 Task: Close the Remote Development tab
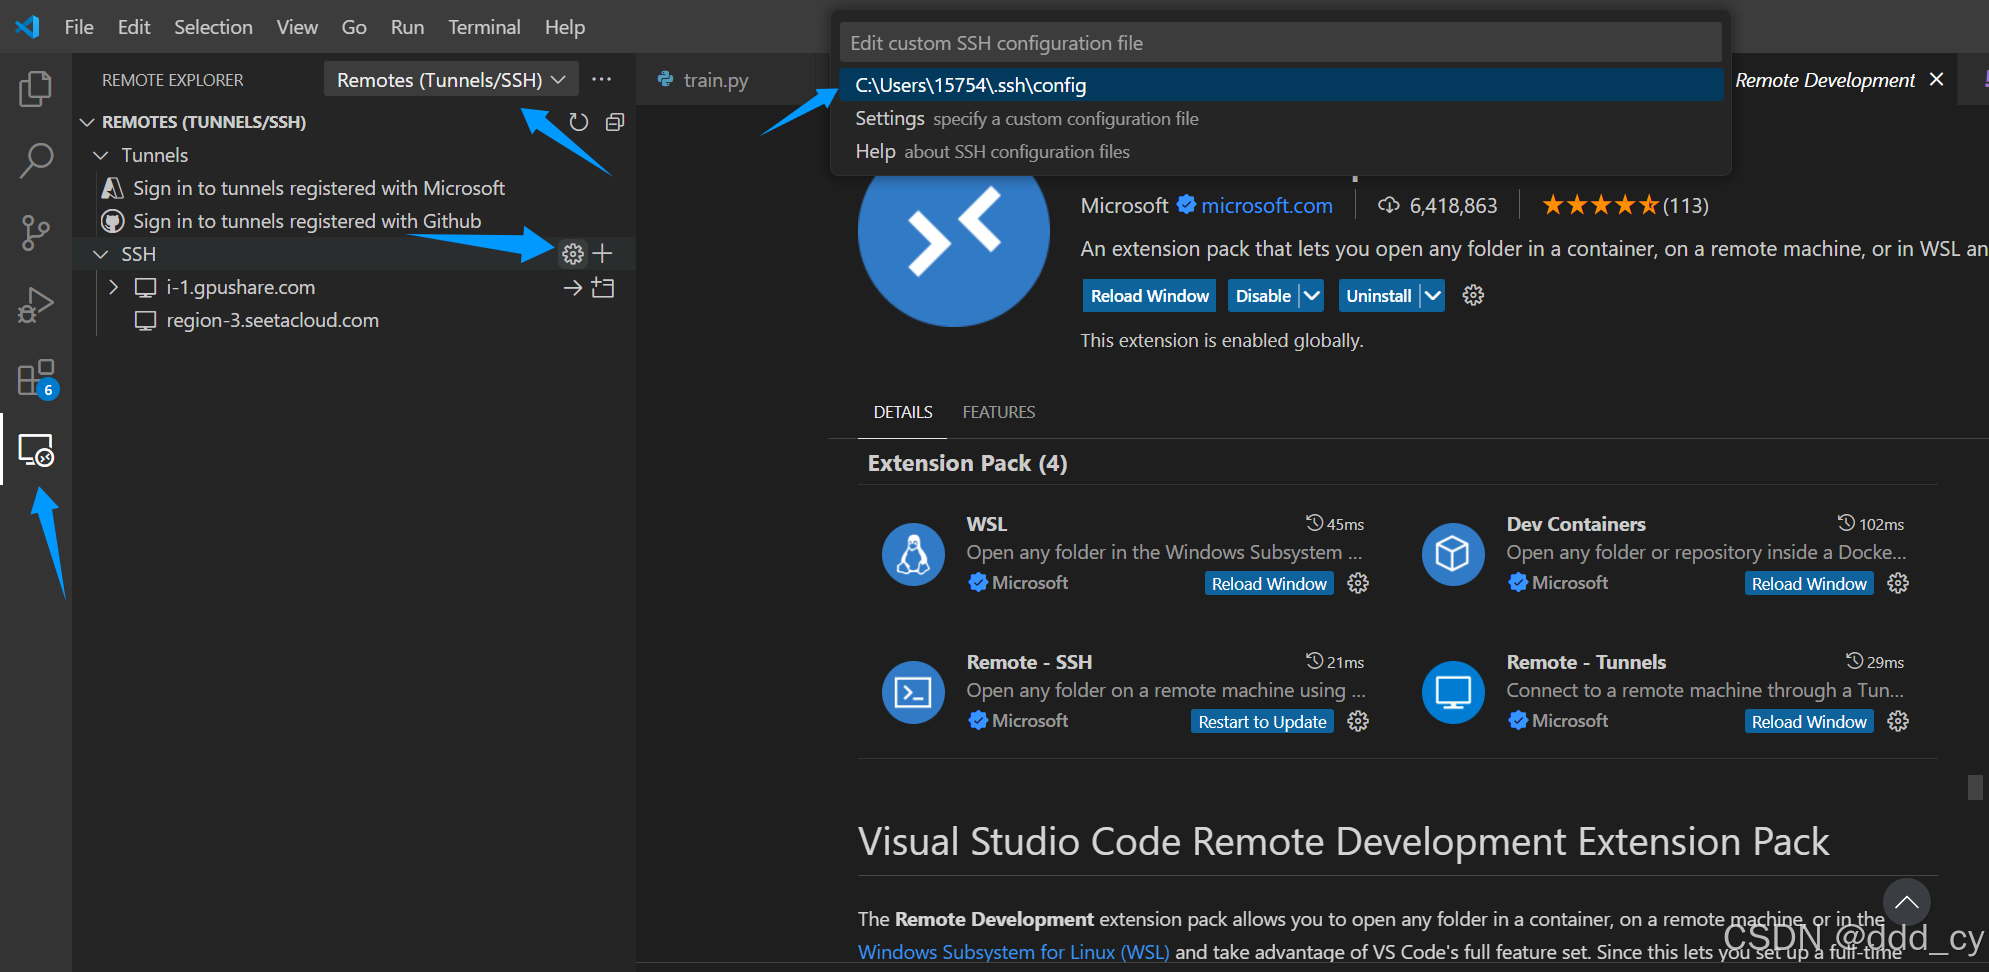point(1937,79)
